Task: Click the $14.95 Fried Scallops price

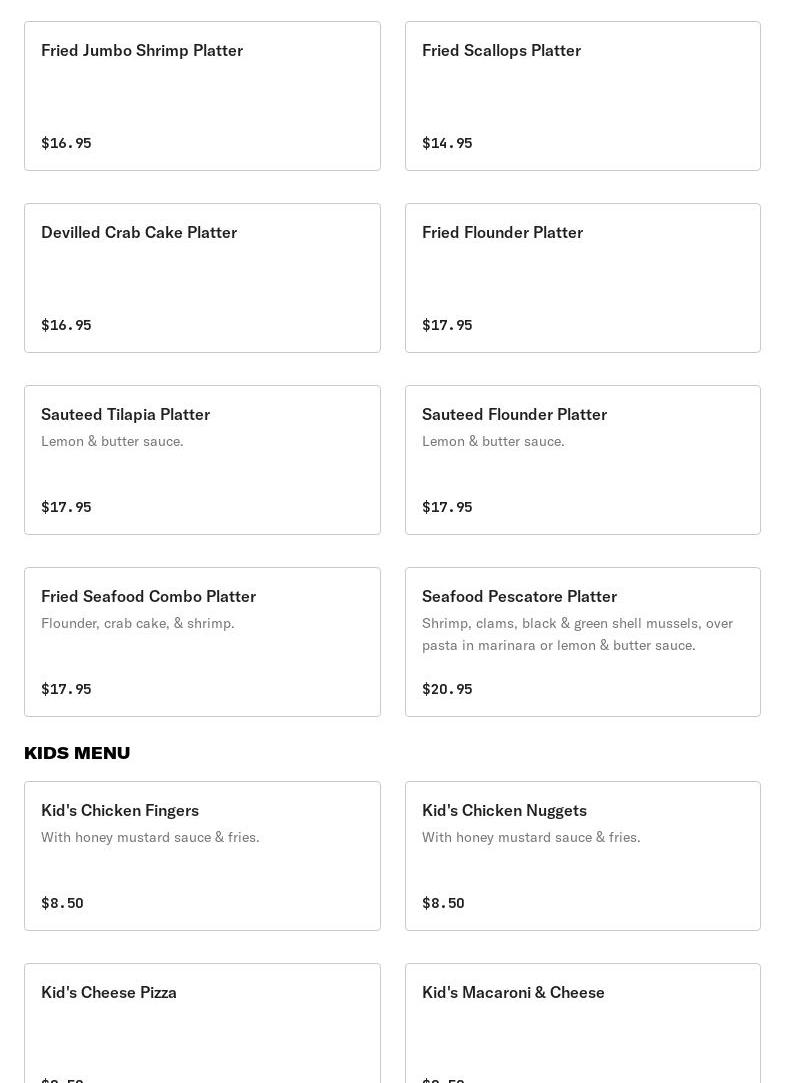Action: click(447, 143)
